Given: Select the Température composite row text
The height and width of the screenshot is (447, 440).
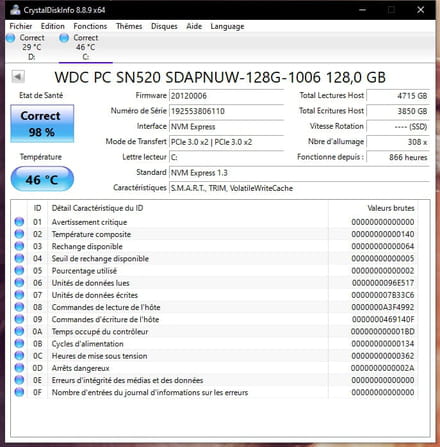Looking at the screenshot, I should 91,234.
